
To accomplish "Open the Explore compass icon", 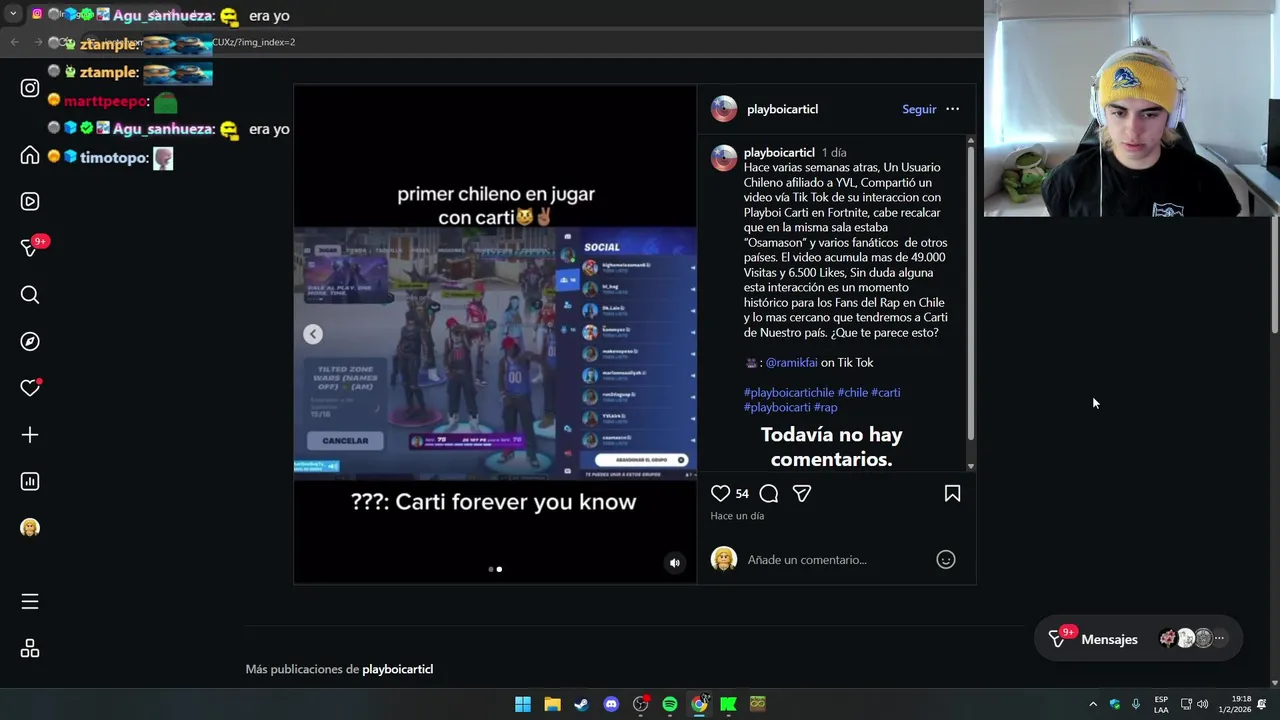I will [x=30, y=341].
